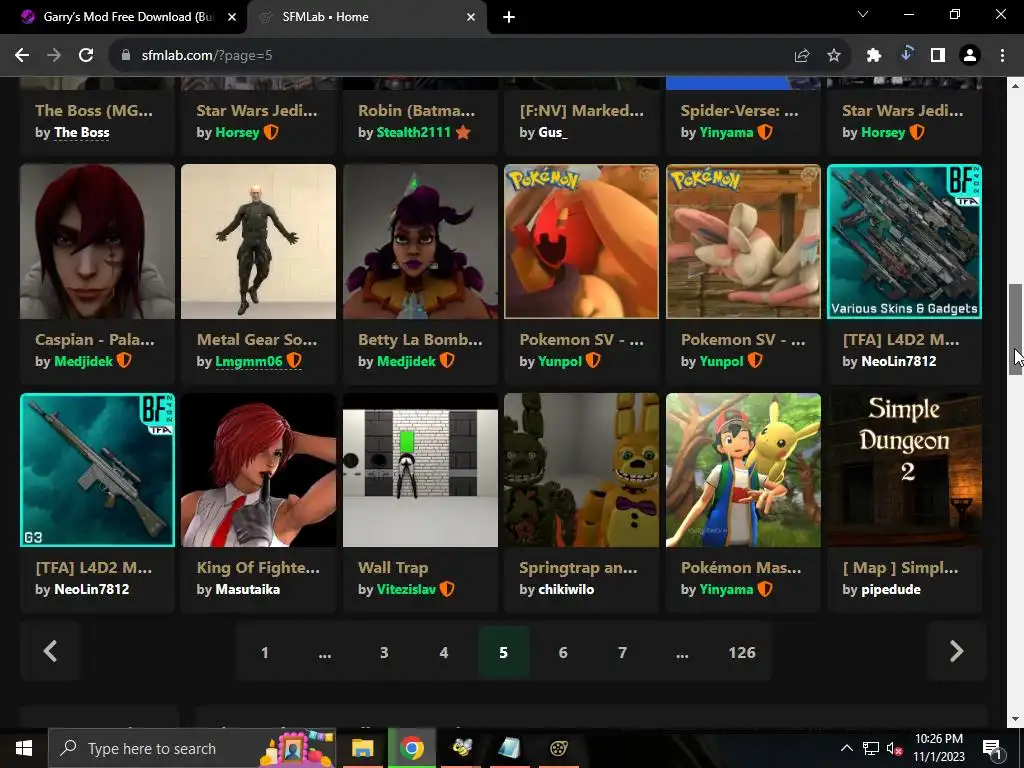The width and height of the screenshot is (1024, 768).
Task: Open the Various Skins & Gadgets thumbnail
Action: (904, 242)
